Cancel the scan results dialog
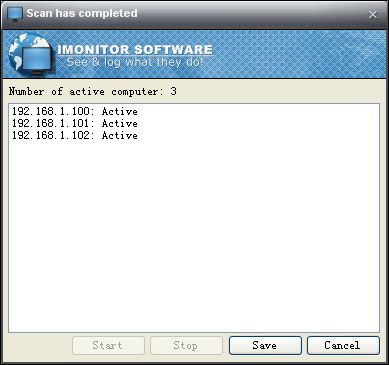Screen dimensions: 389x365 [343, 345]
